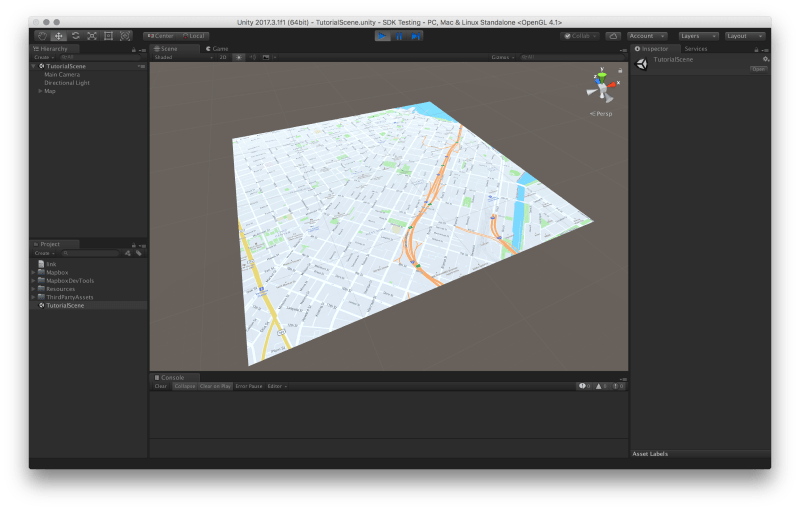Click the Pause button

pos(399,36)
